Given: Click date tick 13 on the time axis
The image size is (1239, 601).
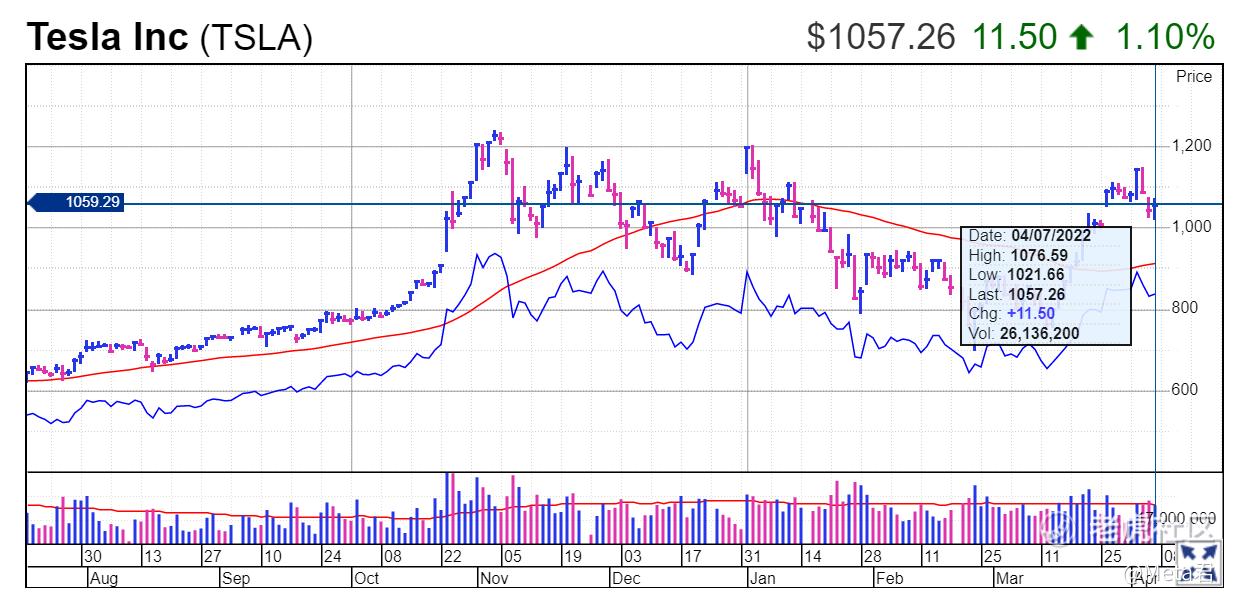Looking at the screenshot, I should click(x=152, y=556).
